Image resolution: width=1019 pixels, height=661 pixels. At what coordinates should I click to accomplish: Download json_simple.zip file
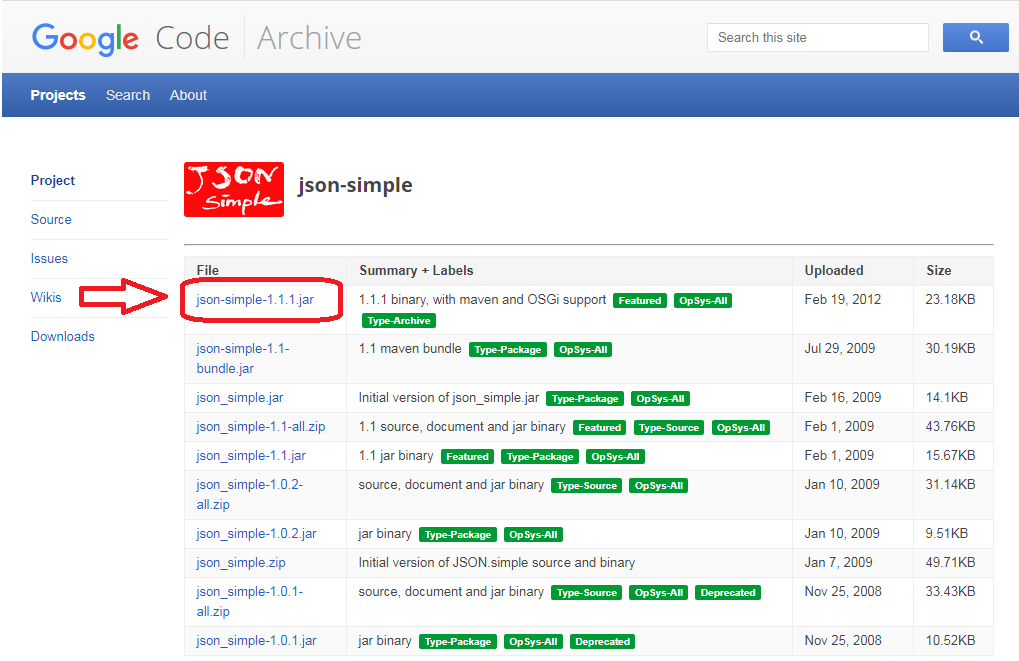[x=241, y=563]
